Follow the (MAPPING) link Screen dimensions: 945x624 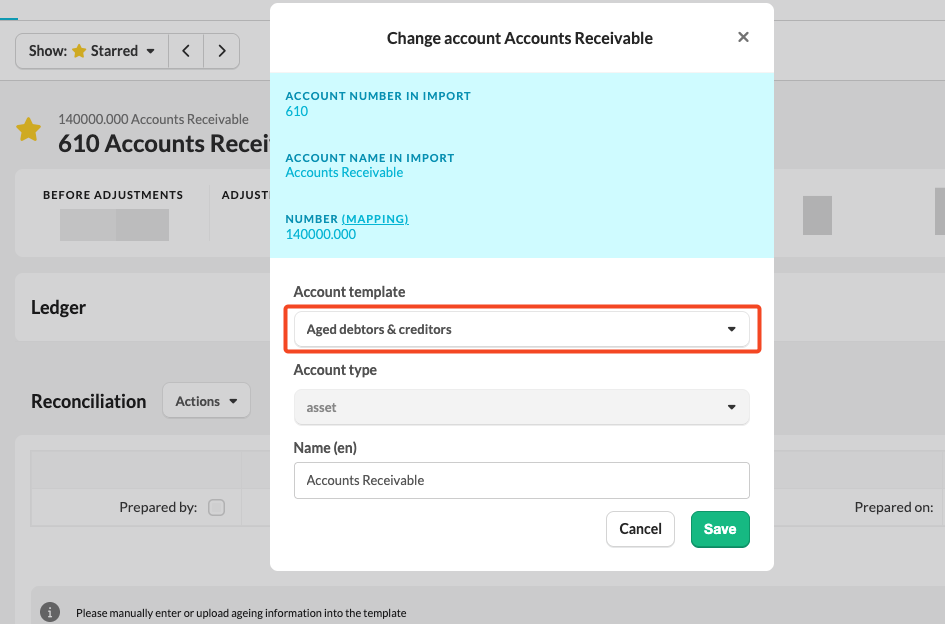coord(375,219)
